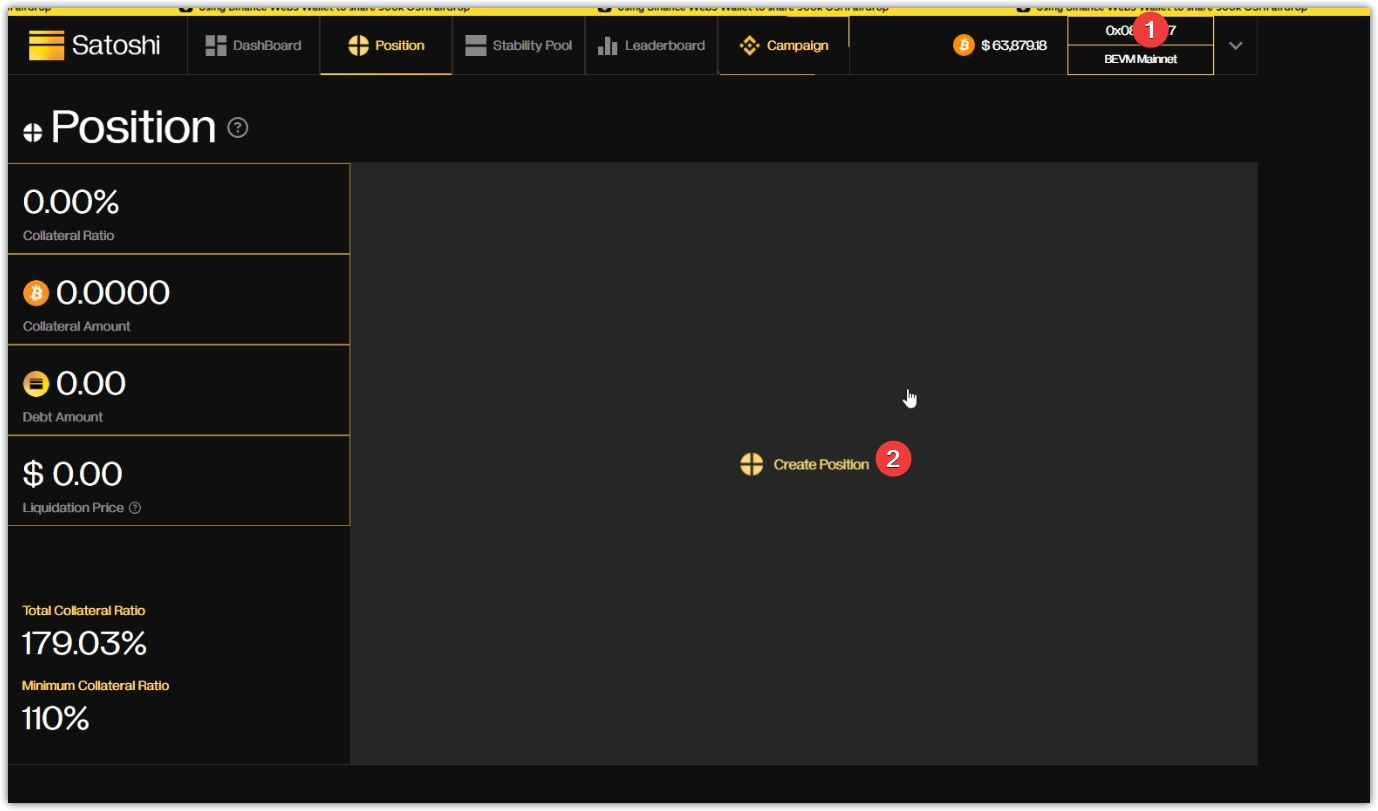Click the help icon beside Position heading
1378x811 pixels.
[x=237, y=128]
